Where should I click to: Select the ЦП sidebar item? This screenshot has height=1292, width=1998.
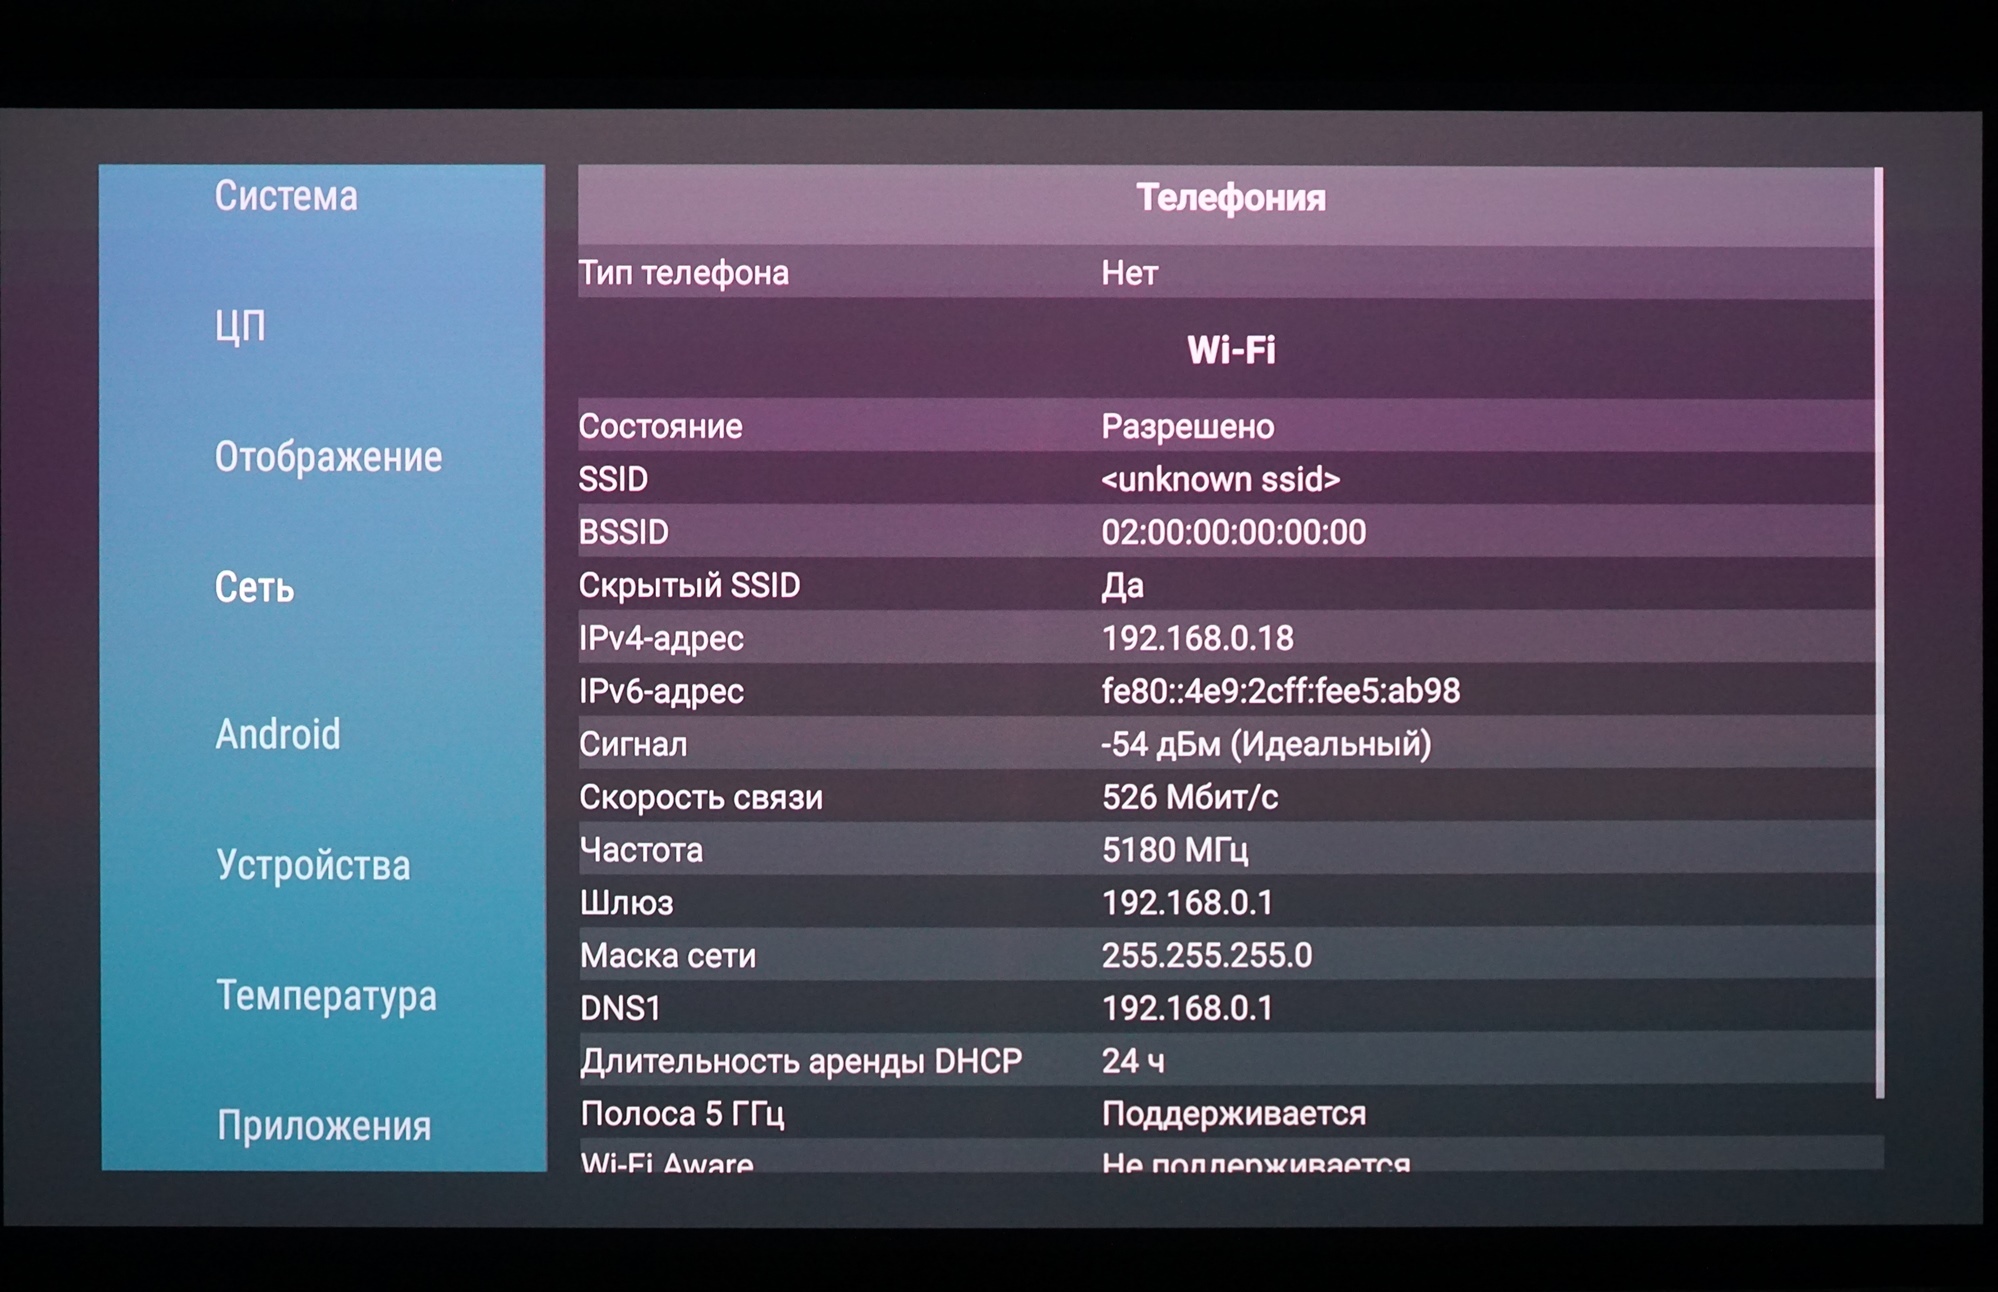pos(240,327)
